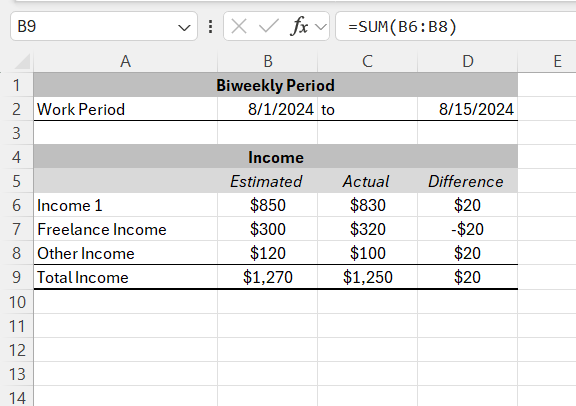The height and width of the screenshot is (406, 576).
Task: Select row 7 header
Action: tap(17, 229)
